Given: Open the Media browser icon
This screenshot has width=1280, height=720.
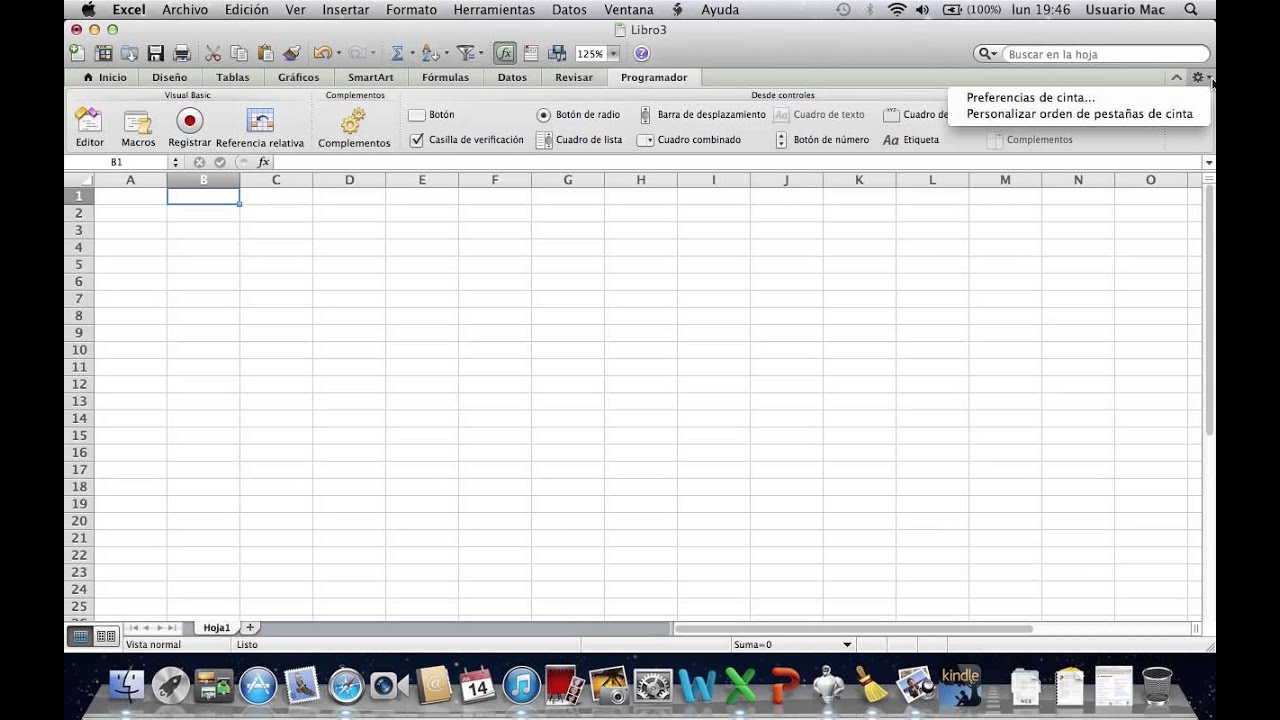Looking at the screenshot, I should click(x=558, y=54).
